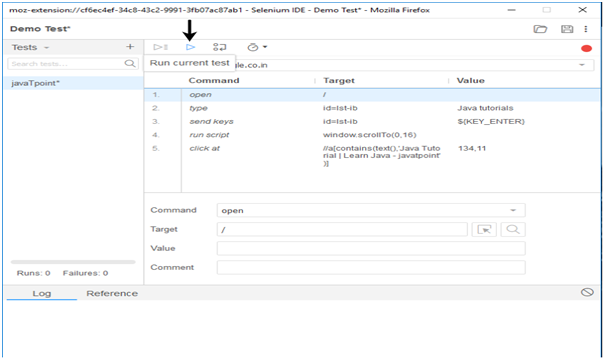The image size is (605, 360).
Task: Open project folder icon
Action: click(540, 29)
